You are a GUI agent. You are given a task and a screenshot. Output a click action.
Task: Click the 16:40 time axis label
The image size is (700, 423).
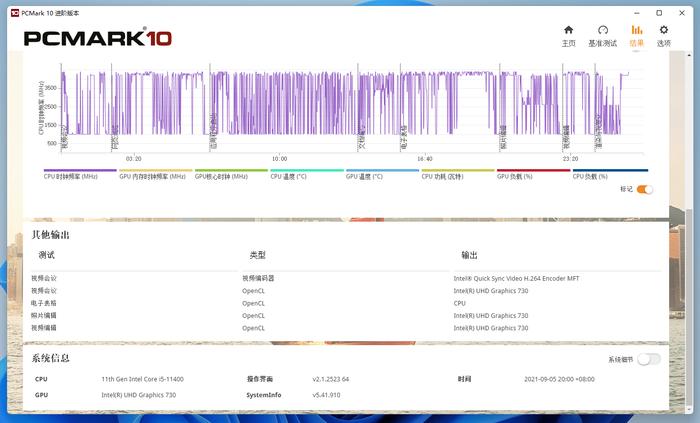[425, 159]
